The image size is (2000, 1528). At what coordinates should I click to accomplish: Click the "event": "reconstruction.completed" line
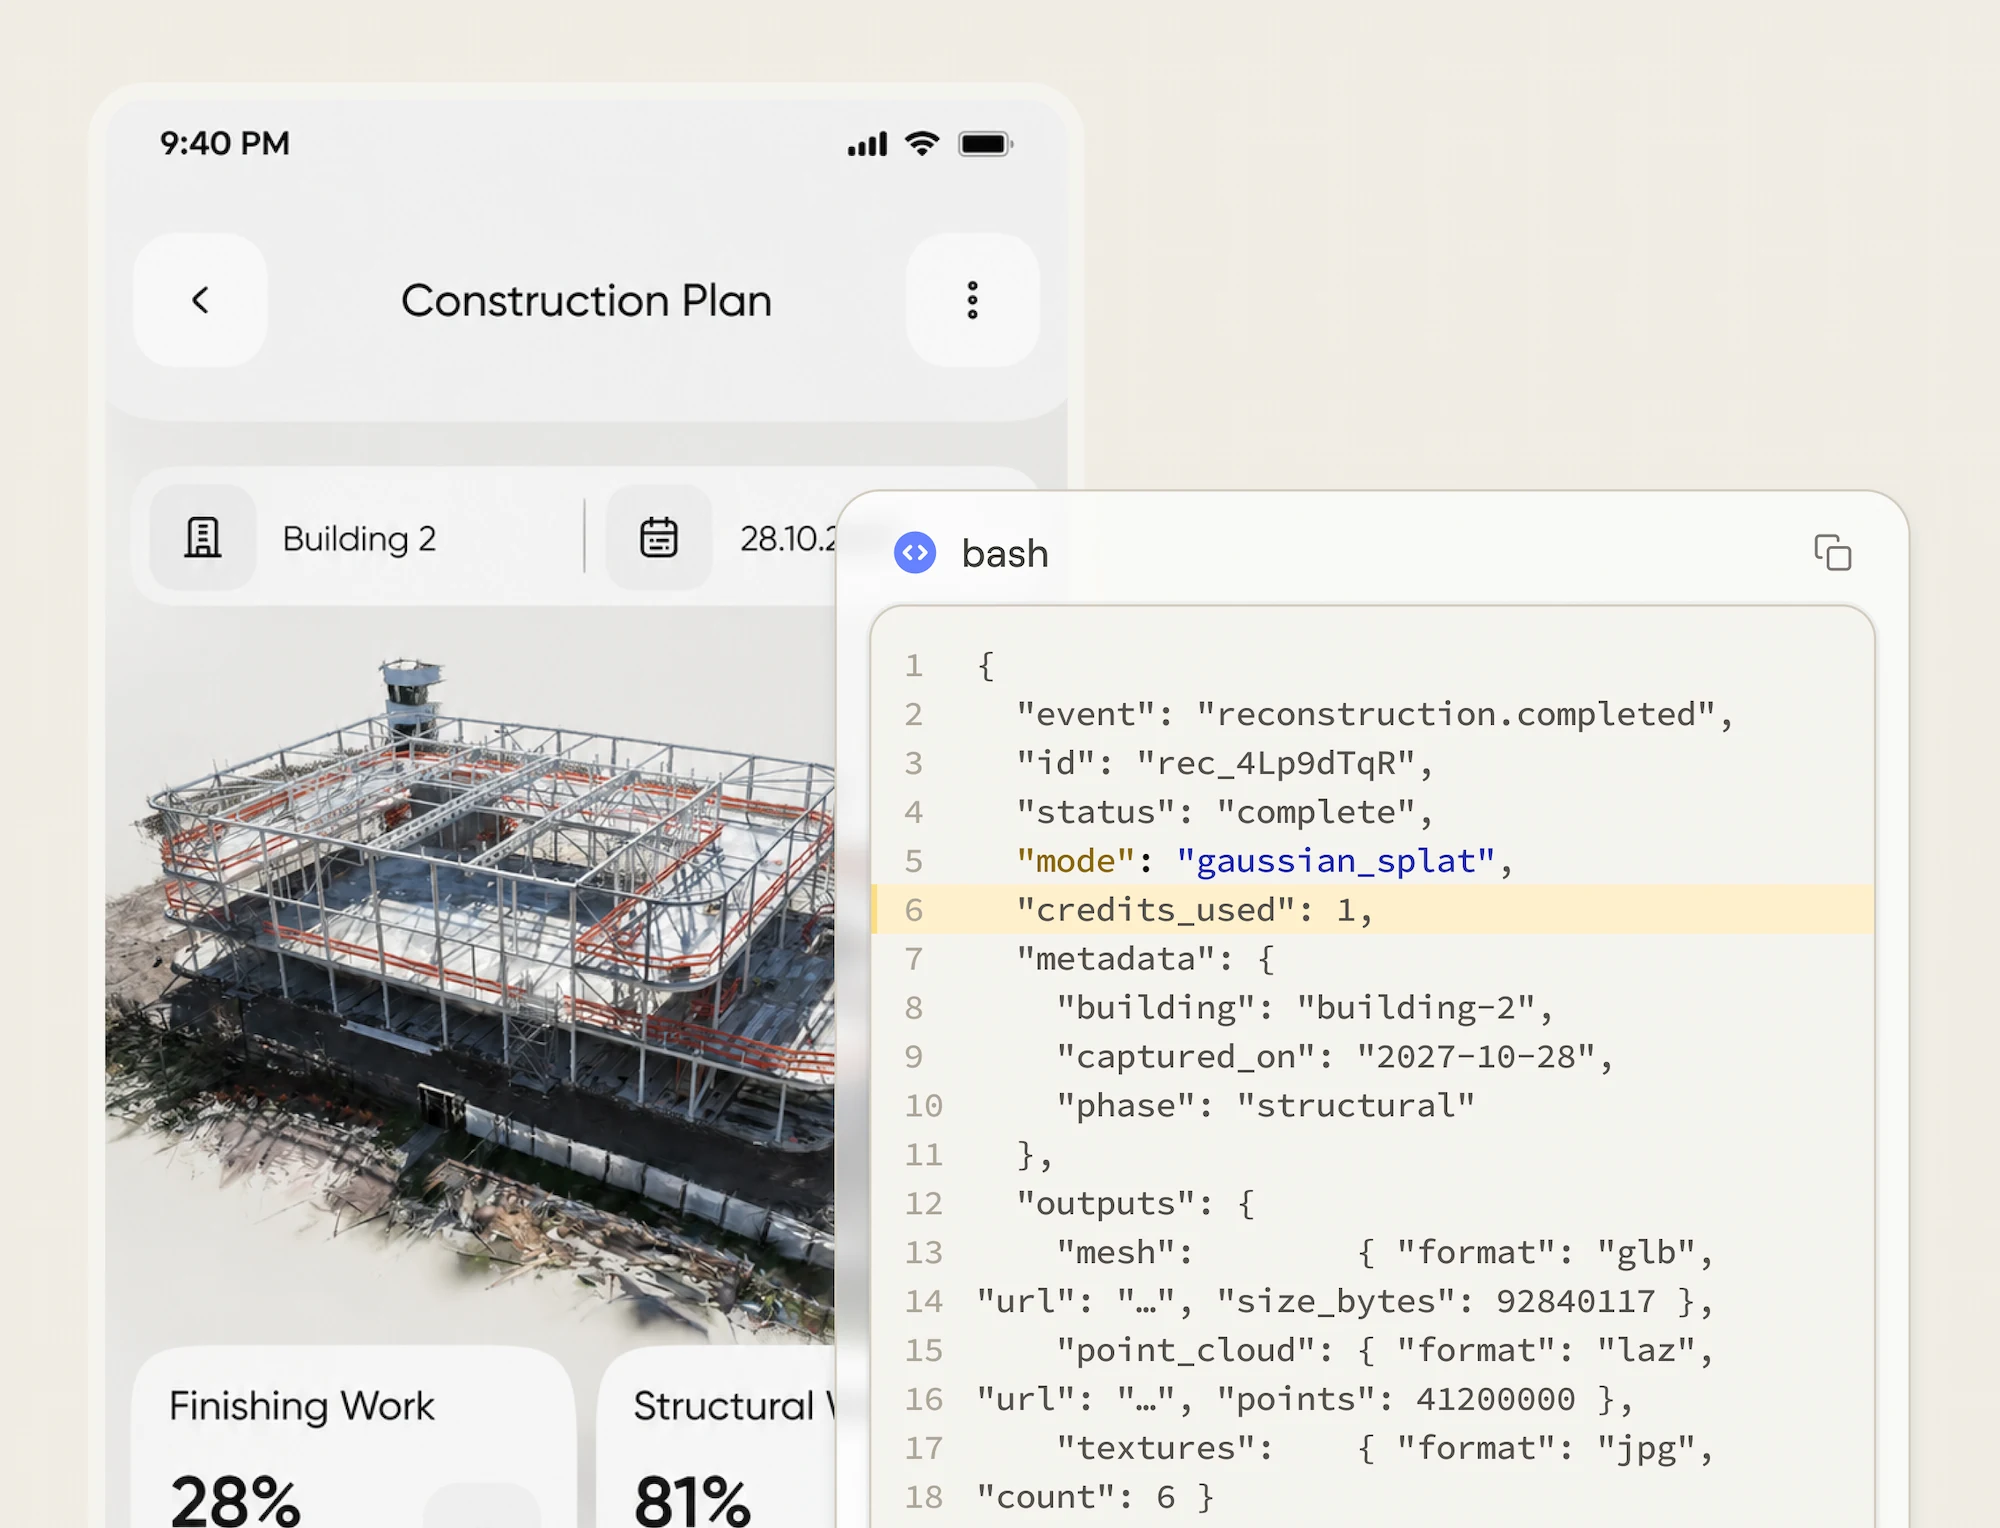point(1374,714)
